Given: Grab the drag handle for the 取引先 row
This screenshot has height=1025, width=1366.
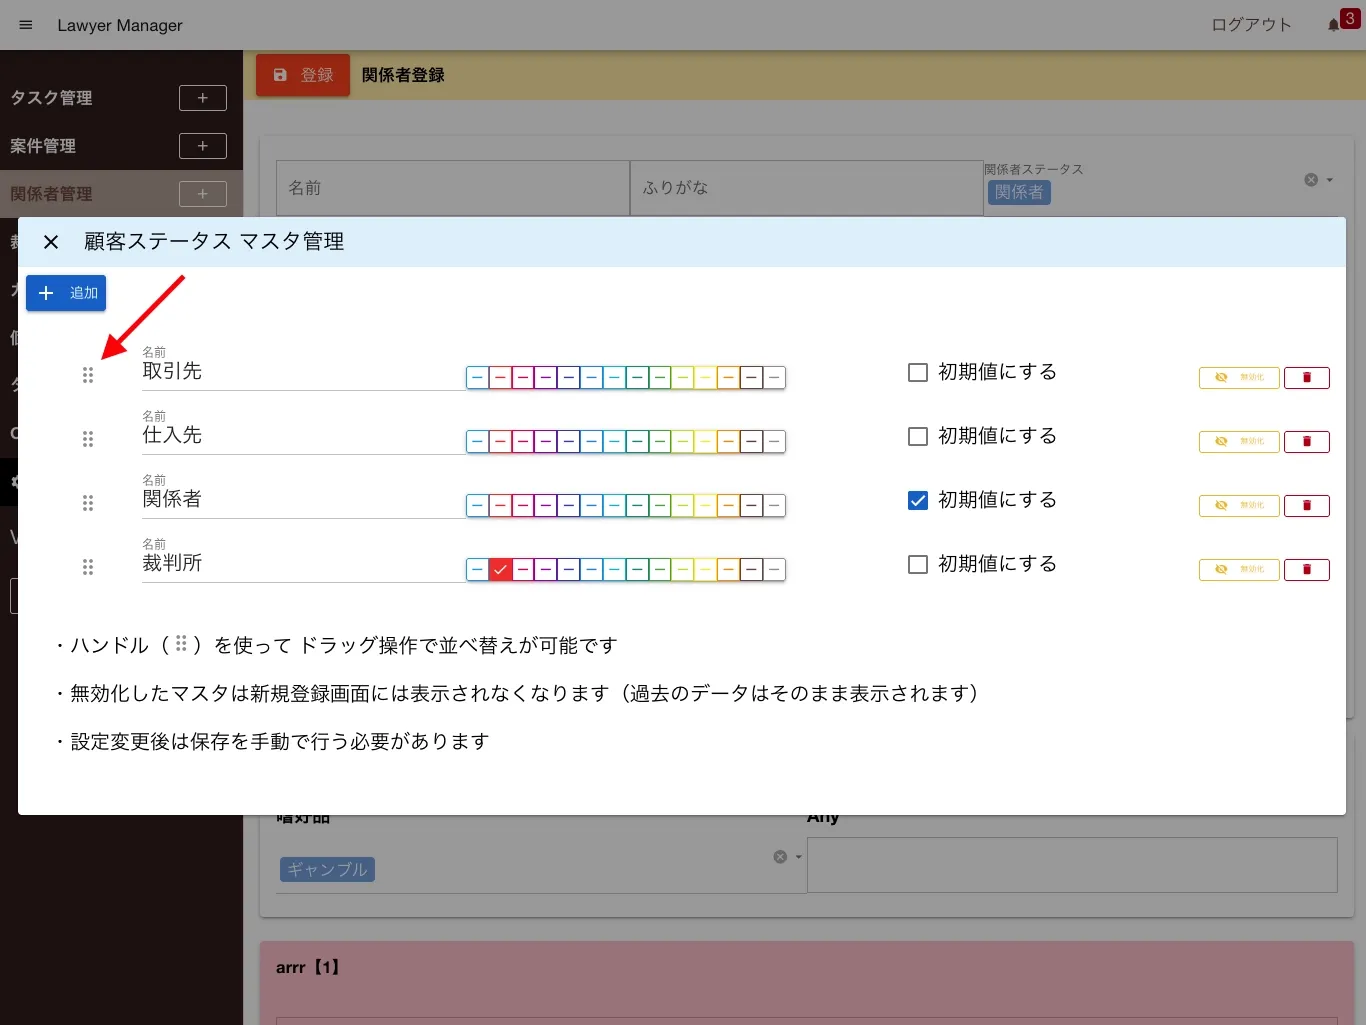Looking at the screenshot, I should tap(88, 375).
